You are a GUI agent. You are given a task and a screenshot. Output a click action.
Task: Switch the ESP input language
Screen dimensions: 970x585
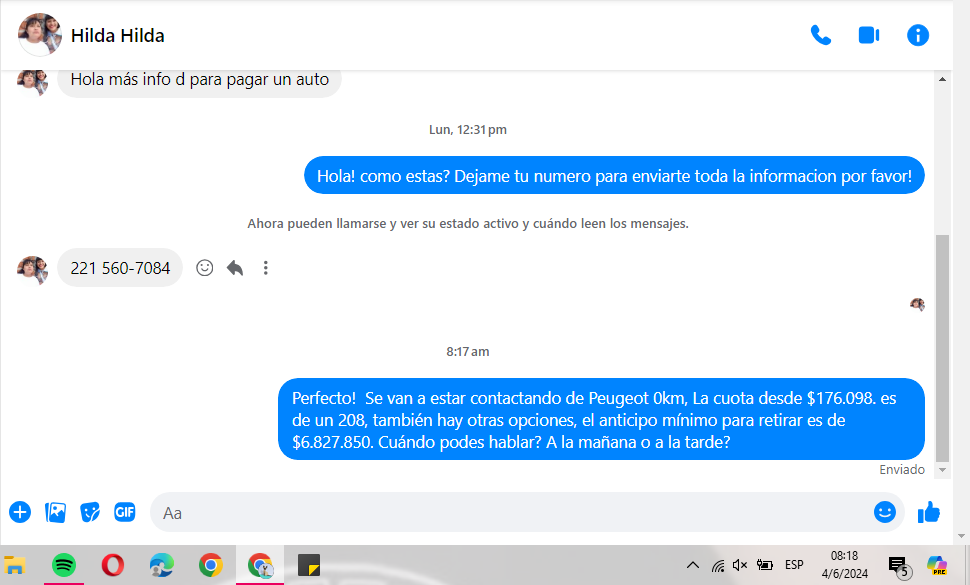pyautogui.click(x=794, y=565)
